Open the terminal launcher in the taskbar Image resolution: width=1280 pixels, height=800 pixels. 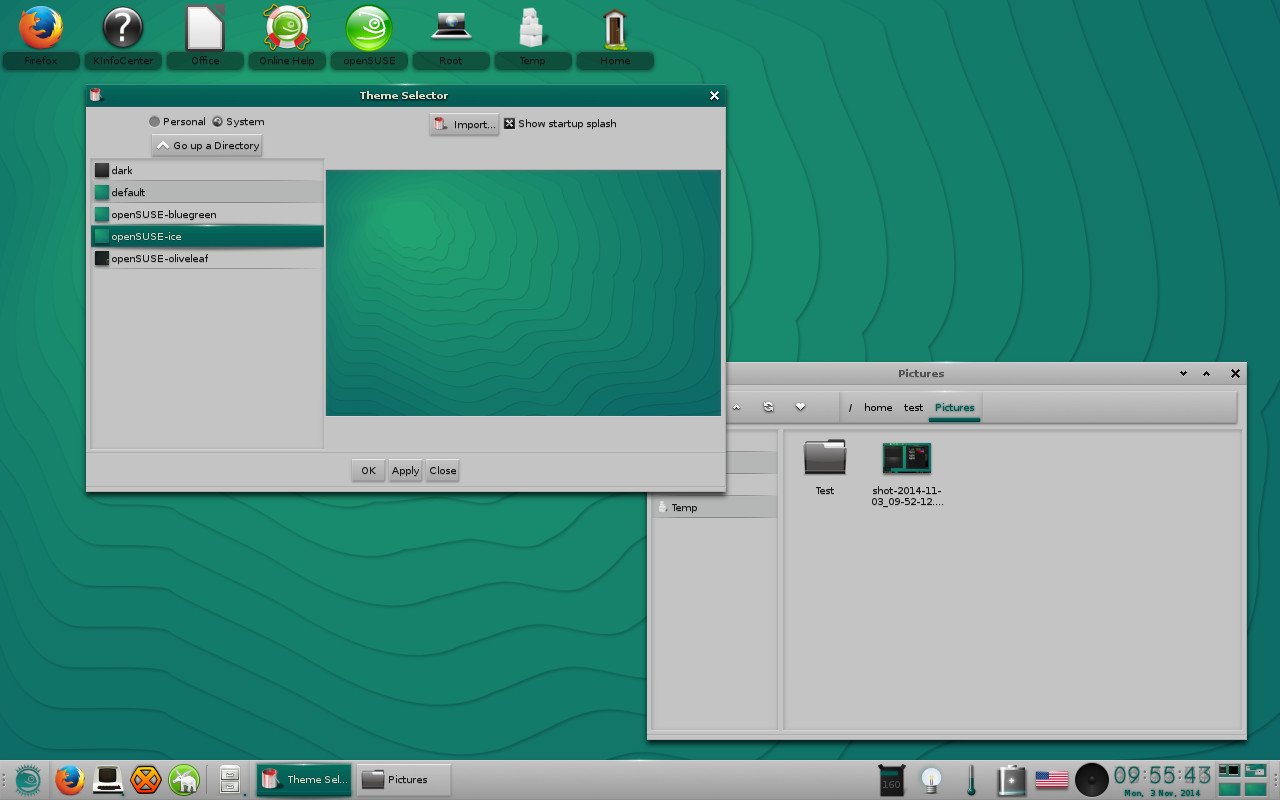pos(107,779)
